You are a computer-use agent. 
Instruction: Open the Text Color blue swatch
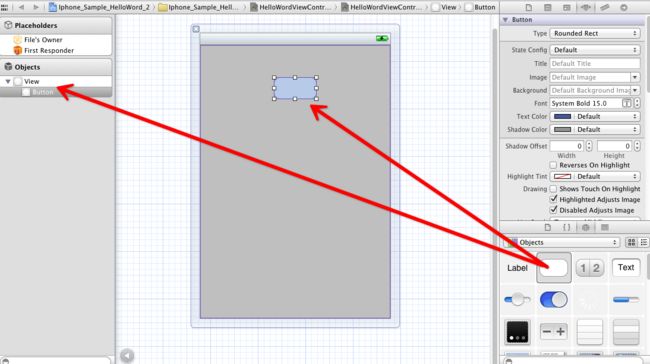point(562,116)
